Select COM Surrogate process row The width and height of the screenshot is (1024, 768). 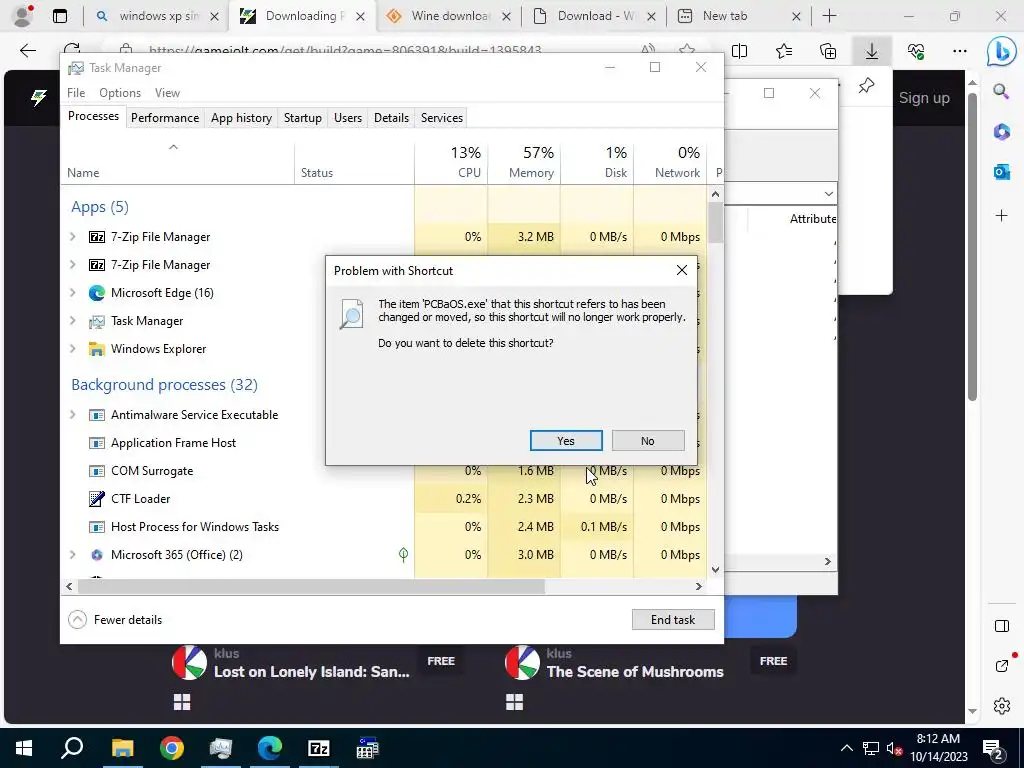tap(383, 471)
